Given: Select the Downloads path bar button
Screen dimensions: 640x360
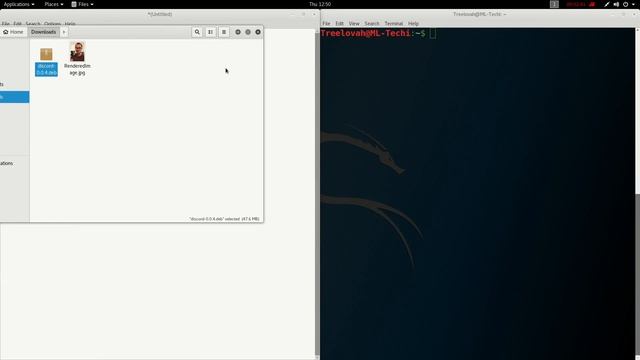Looking at the screenshot, I should point(43,32).
